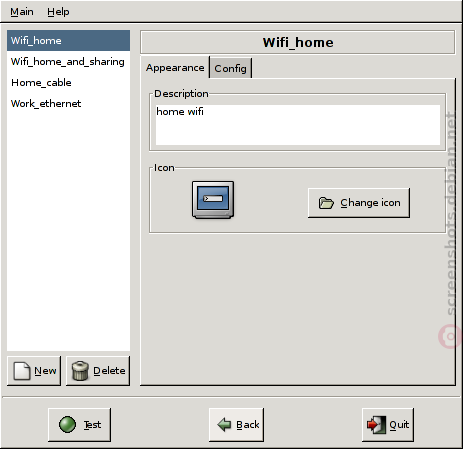Click the green Back arrow icon
Viewport: 463px width, 449px height.
point(224,425)
